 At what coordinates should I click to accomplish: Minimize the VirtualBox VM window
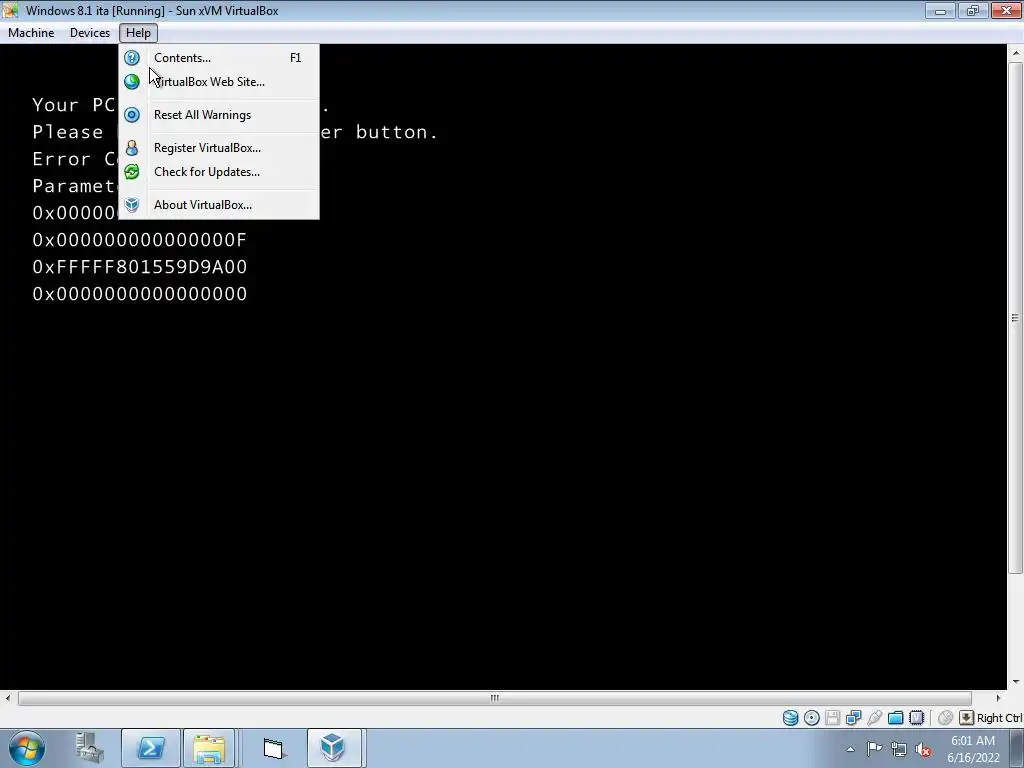tap(940, 10)
